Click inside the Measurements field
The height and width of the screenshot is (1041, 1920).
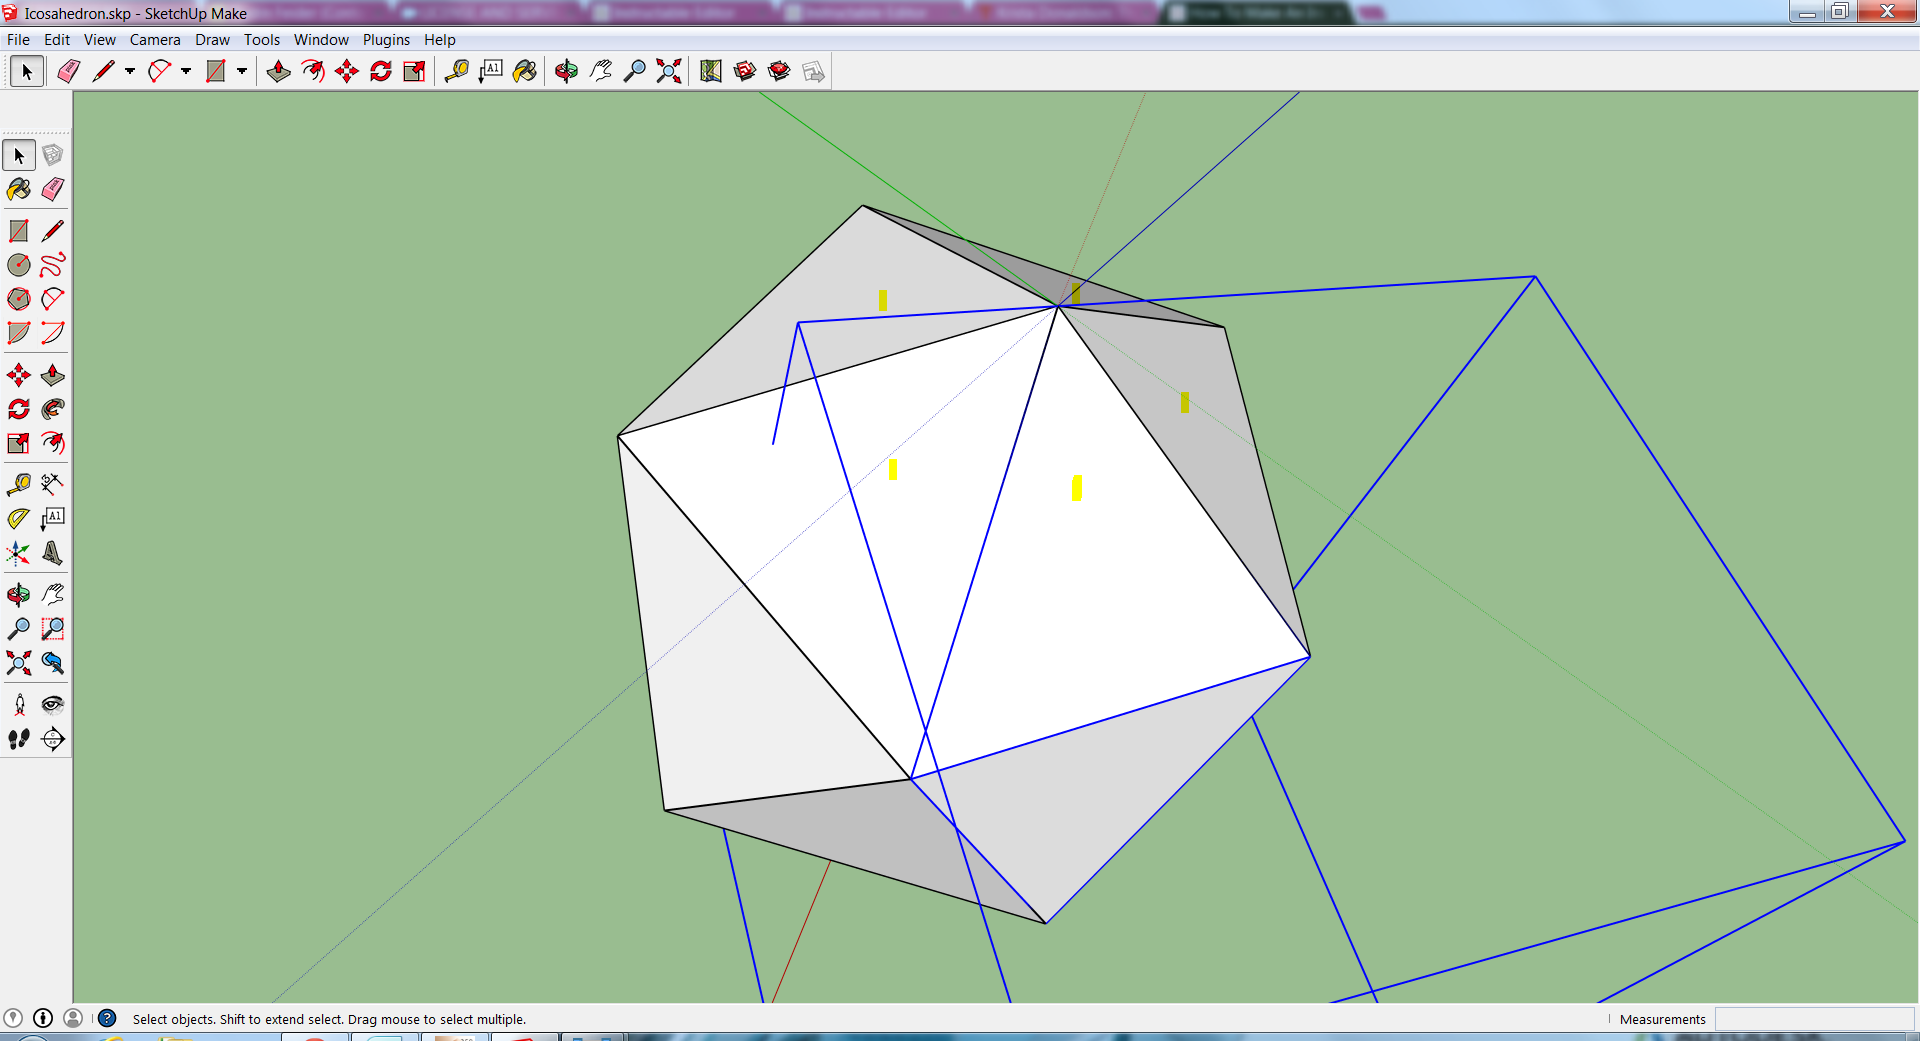point(1815,1019)
